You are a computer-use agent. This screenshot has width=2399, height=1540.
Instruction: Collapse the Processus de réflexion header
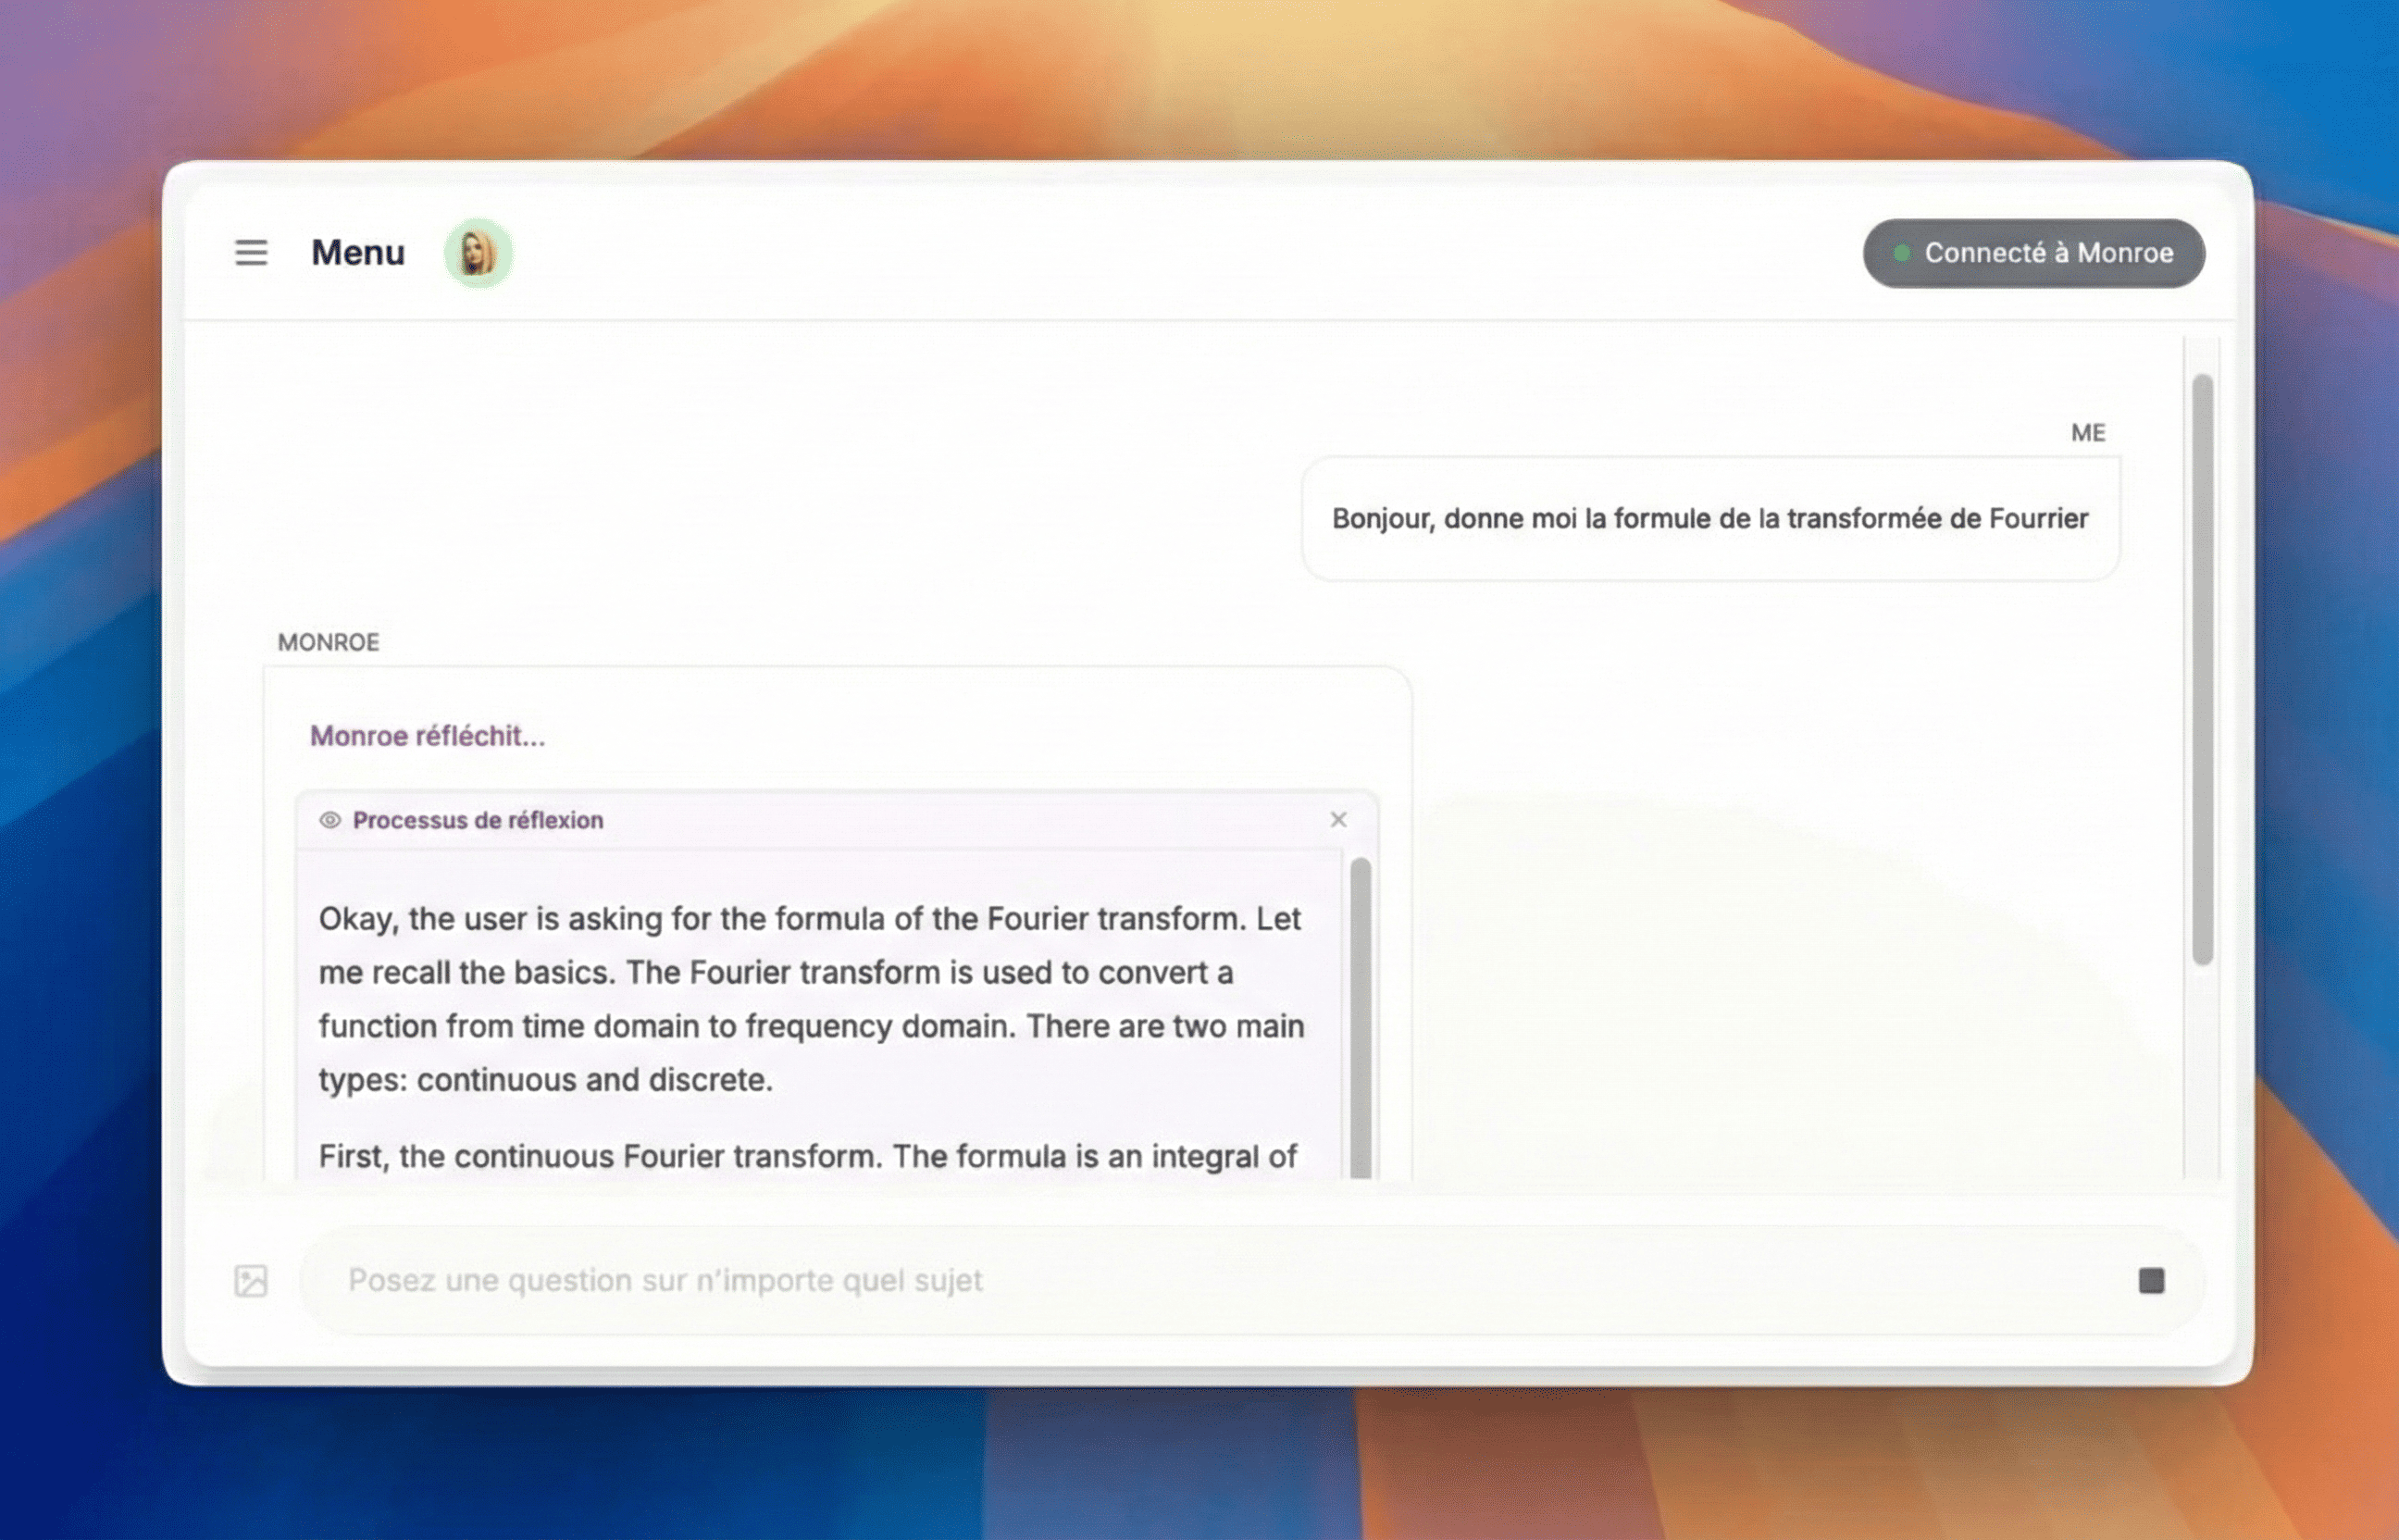[478, 820]
